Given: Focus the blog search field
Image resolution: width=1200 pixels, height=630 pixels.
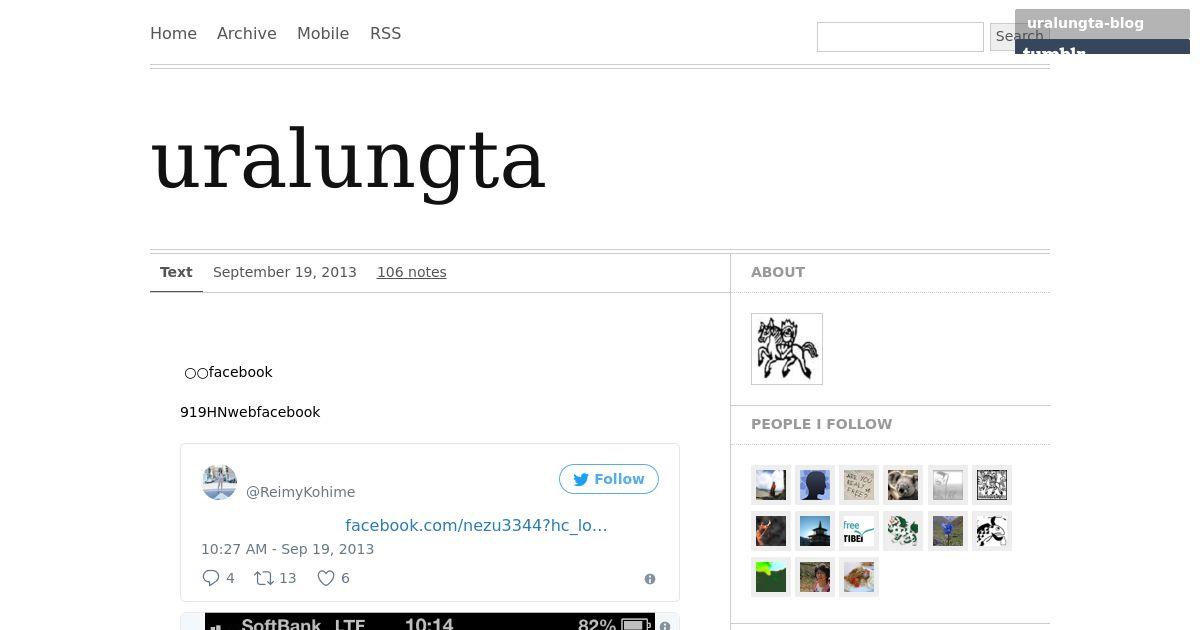Looking at the screenshot, I should click(900, 37).
